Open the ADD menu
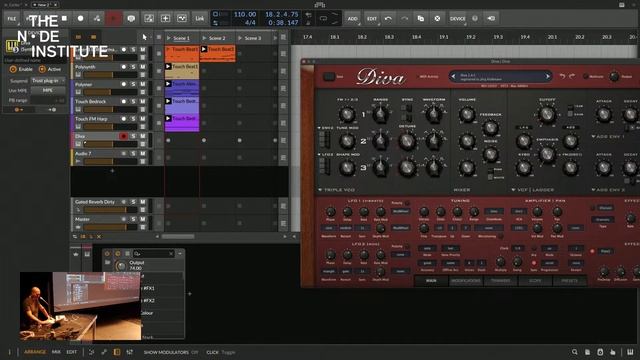The height and width of the screenshot is (360, 640). click(352, 18)
